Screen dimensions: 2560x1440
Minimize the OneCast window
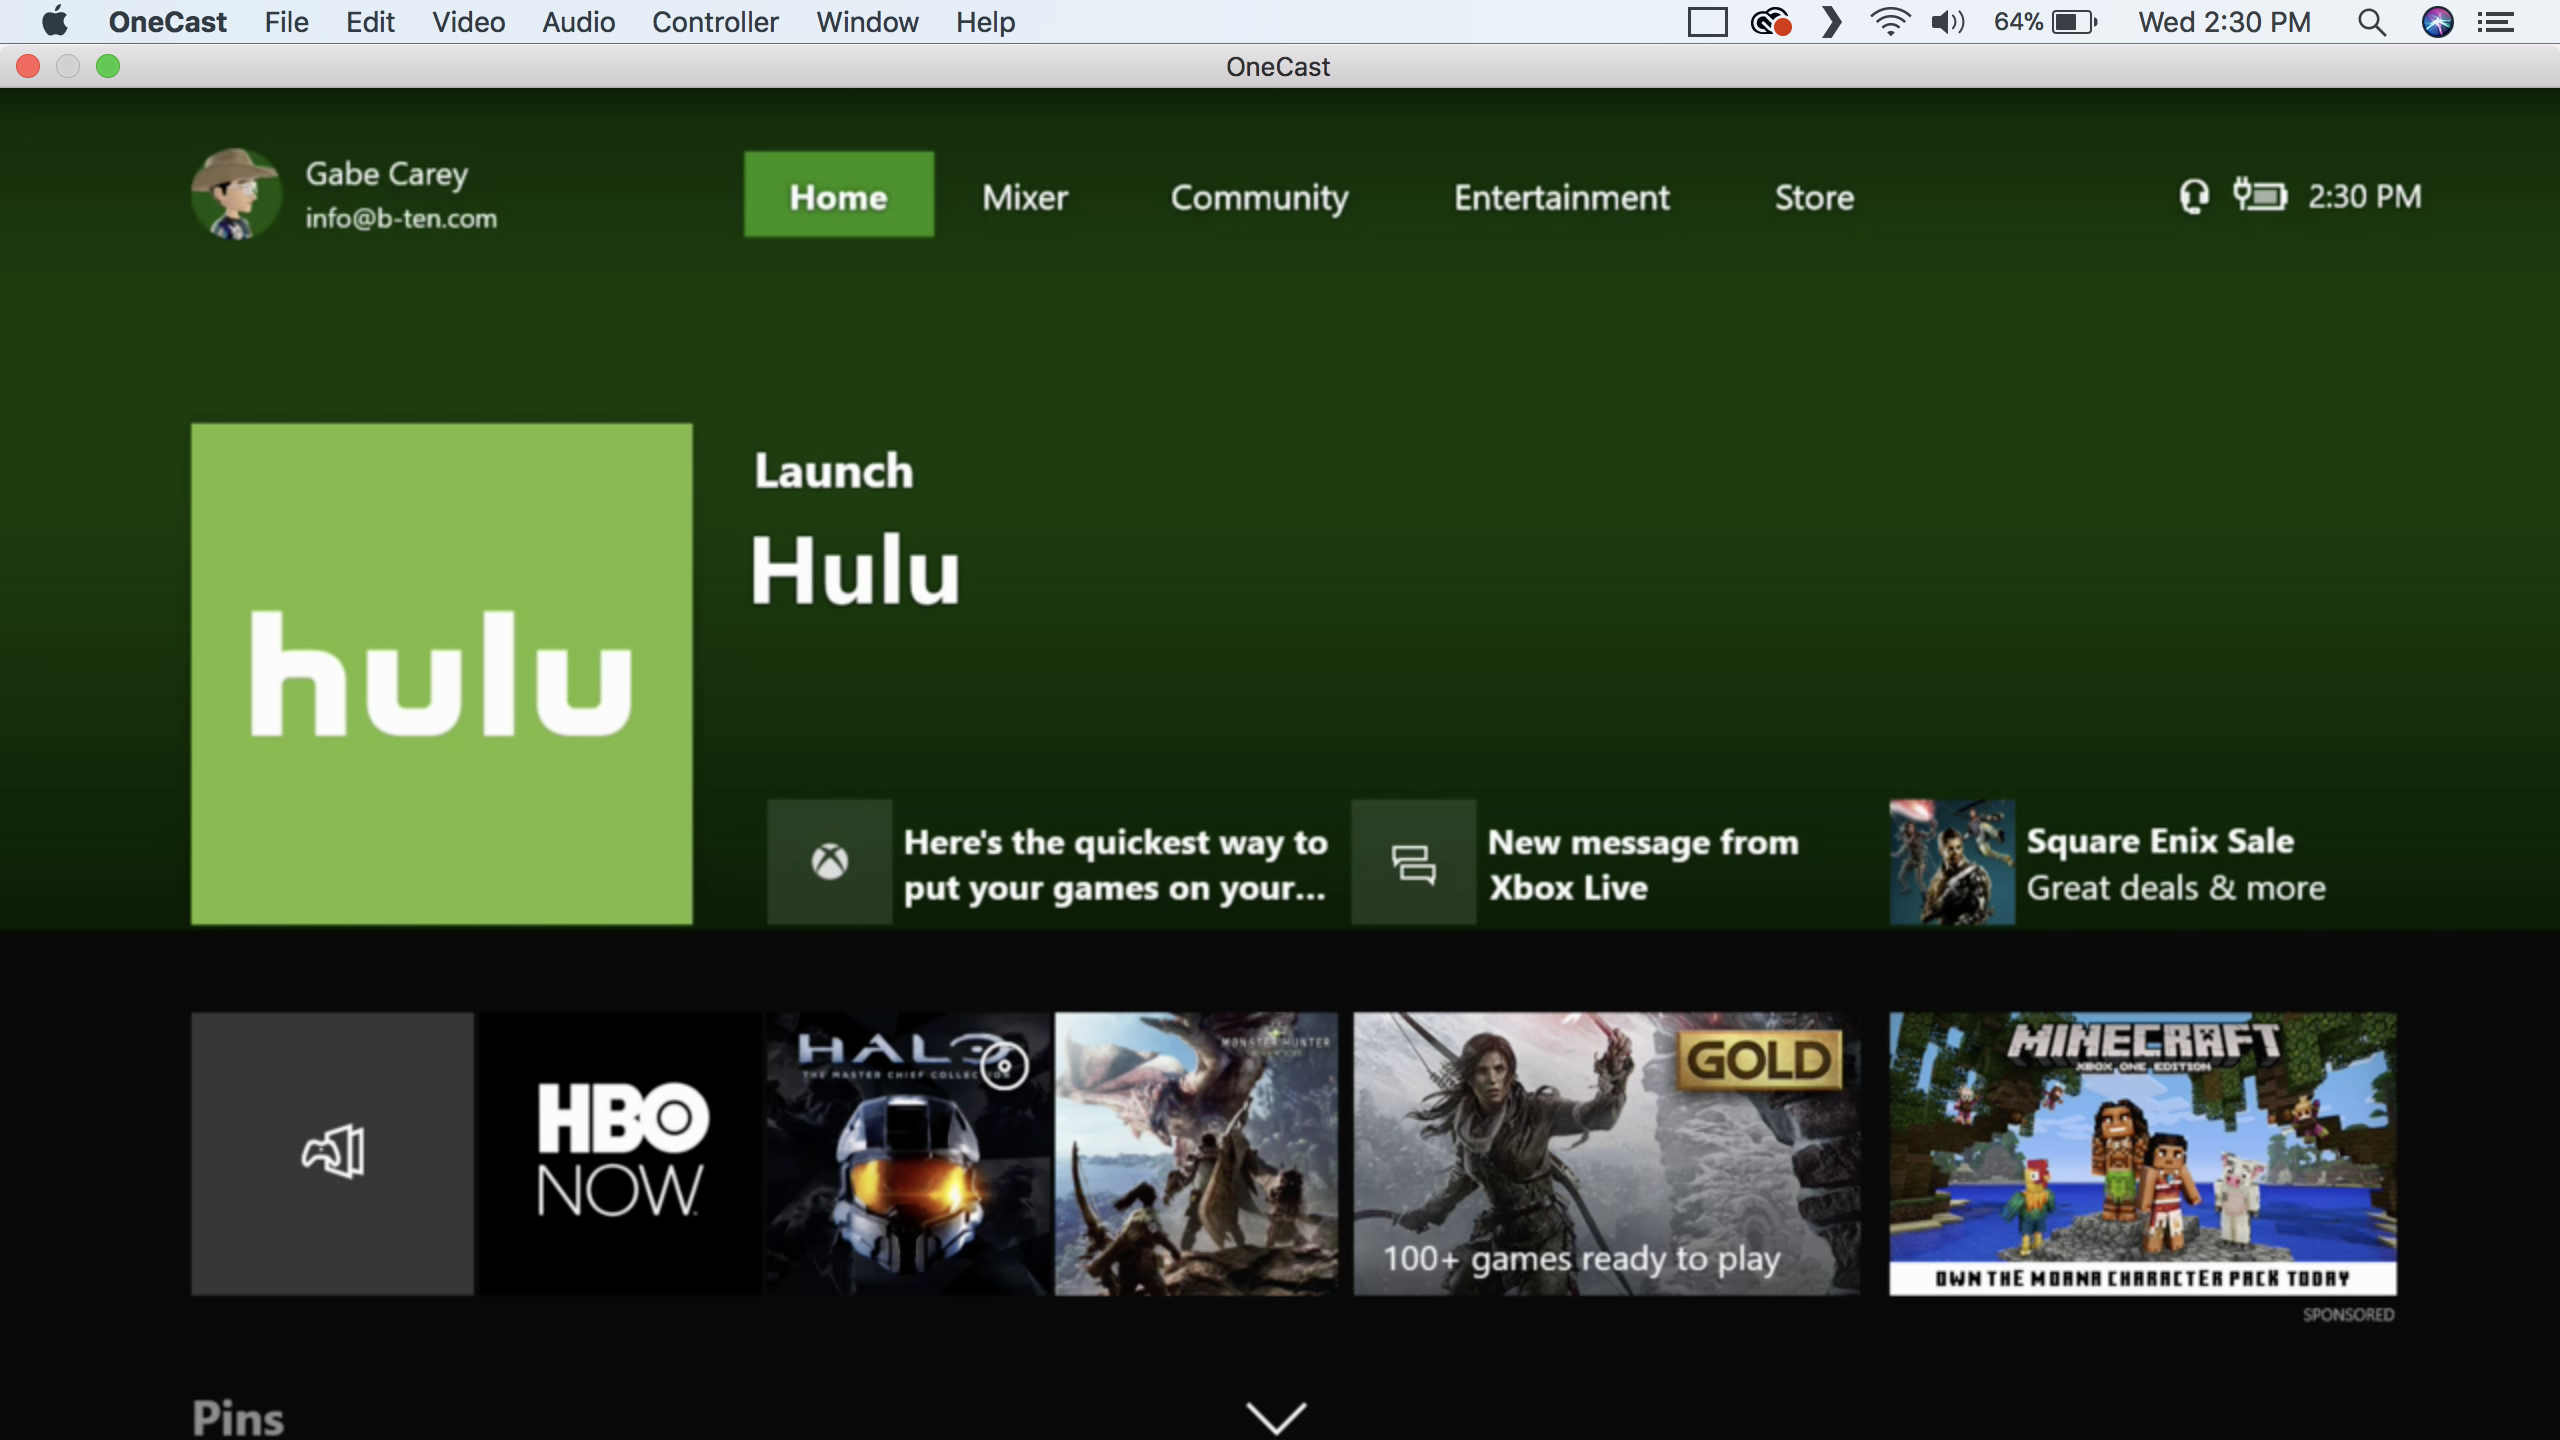pyautogui.click(x=68, y=66)
